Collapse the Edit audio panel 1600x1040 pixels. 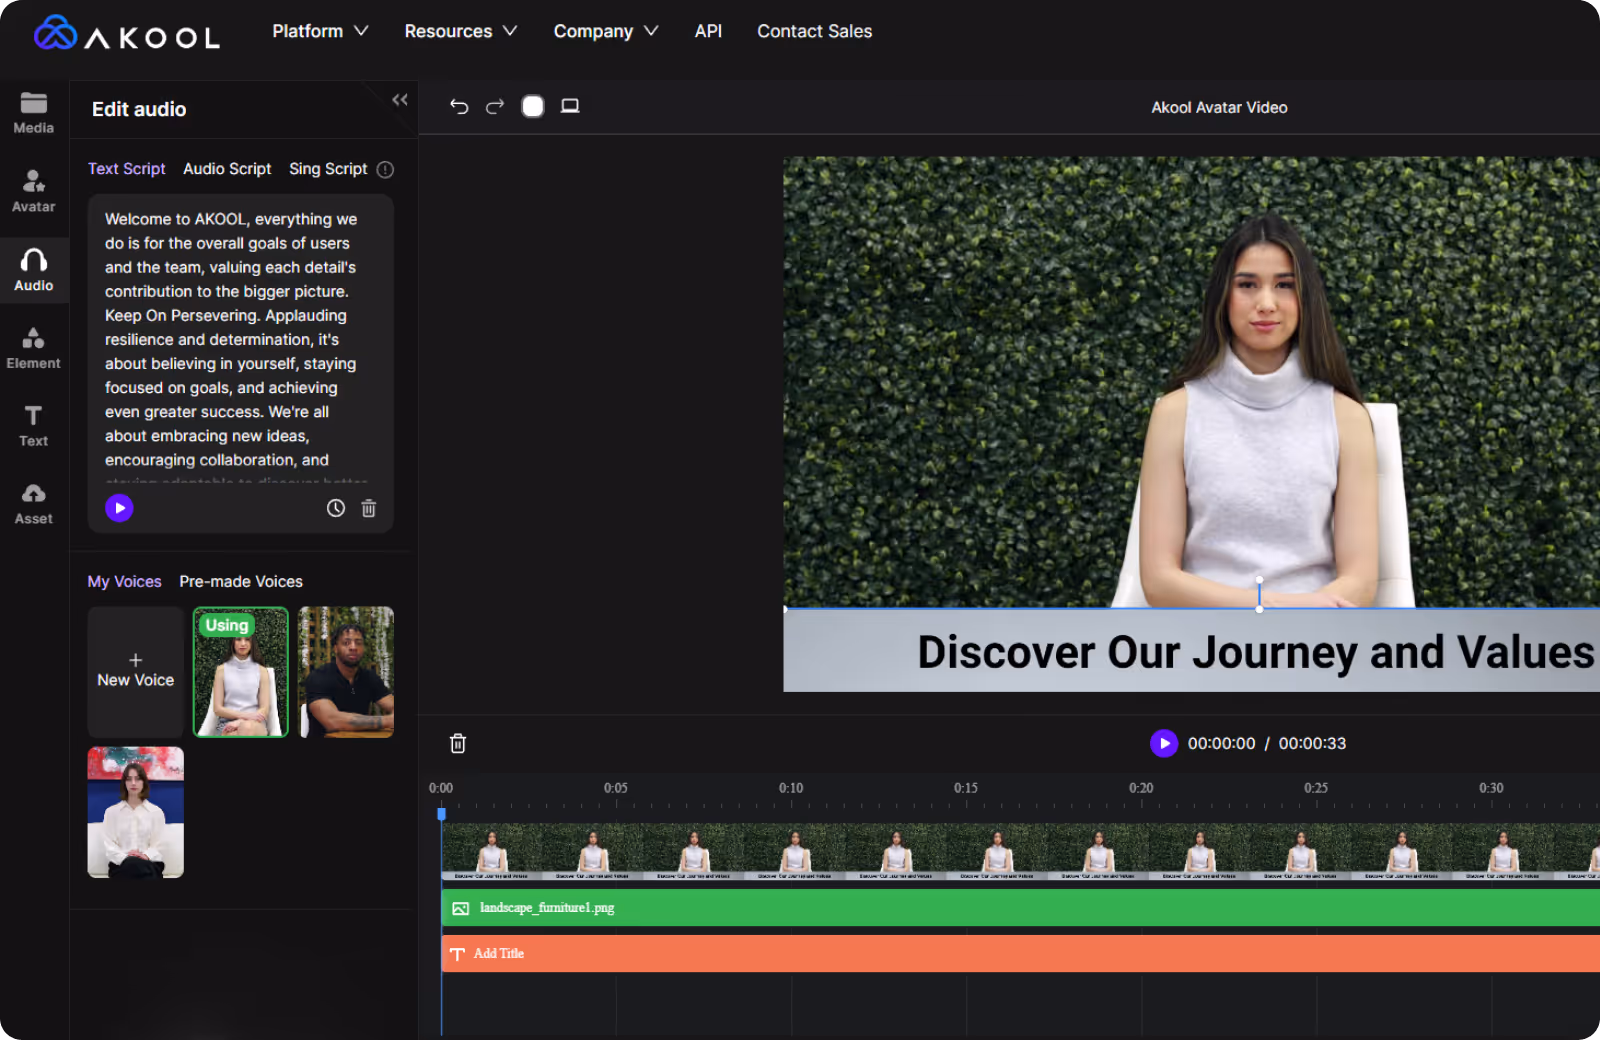pos(400,100)
